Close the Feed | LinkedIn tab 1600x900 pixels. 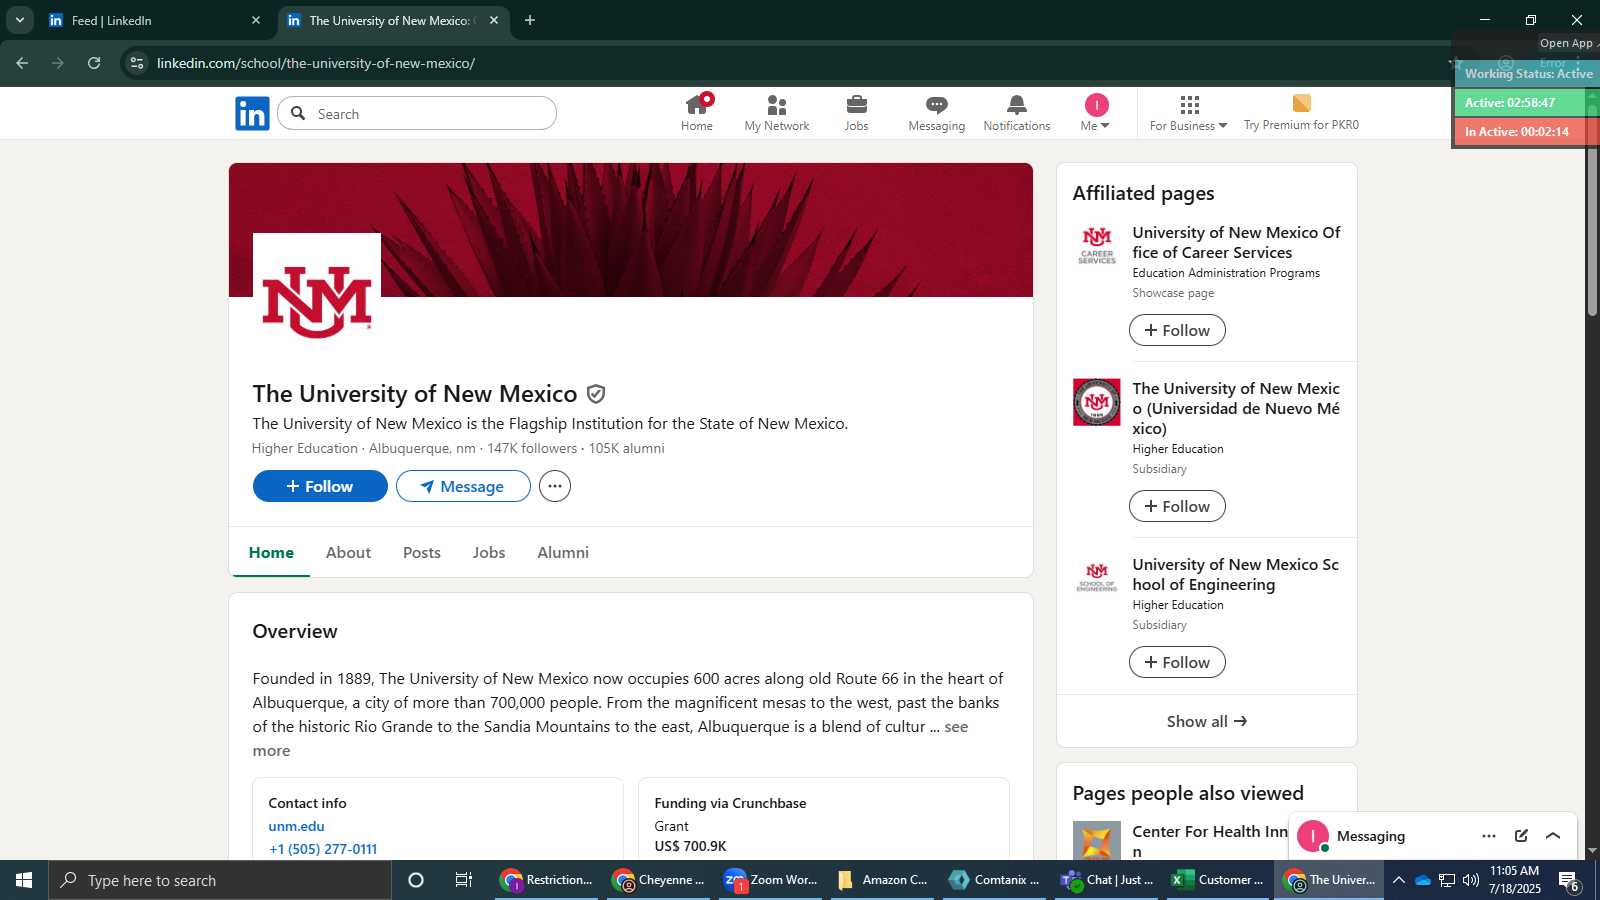click(255, 20)
